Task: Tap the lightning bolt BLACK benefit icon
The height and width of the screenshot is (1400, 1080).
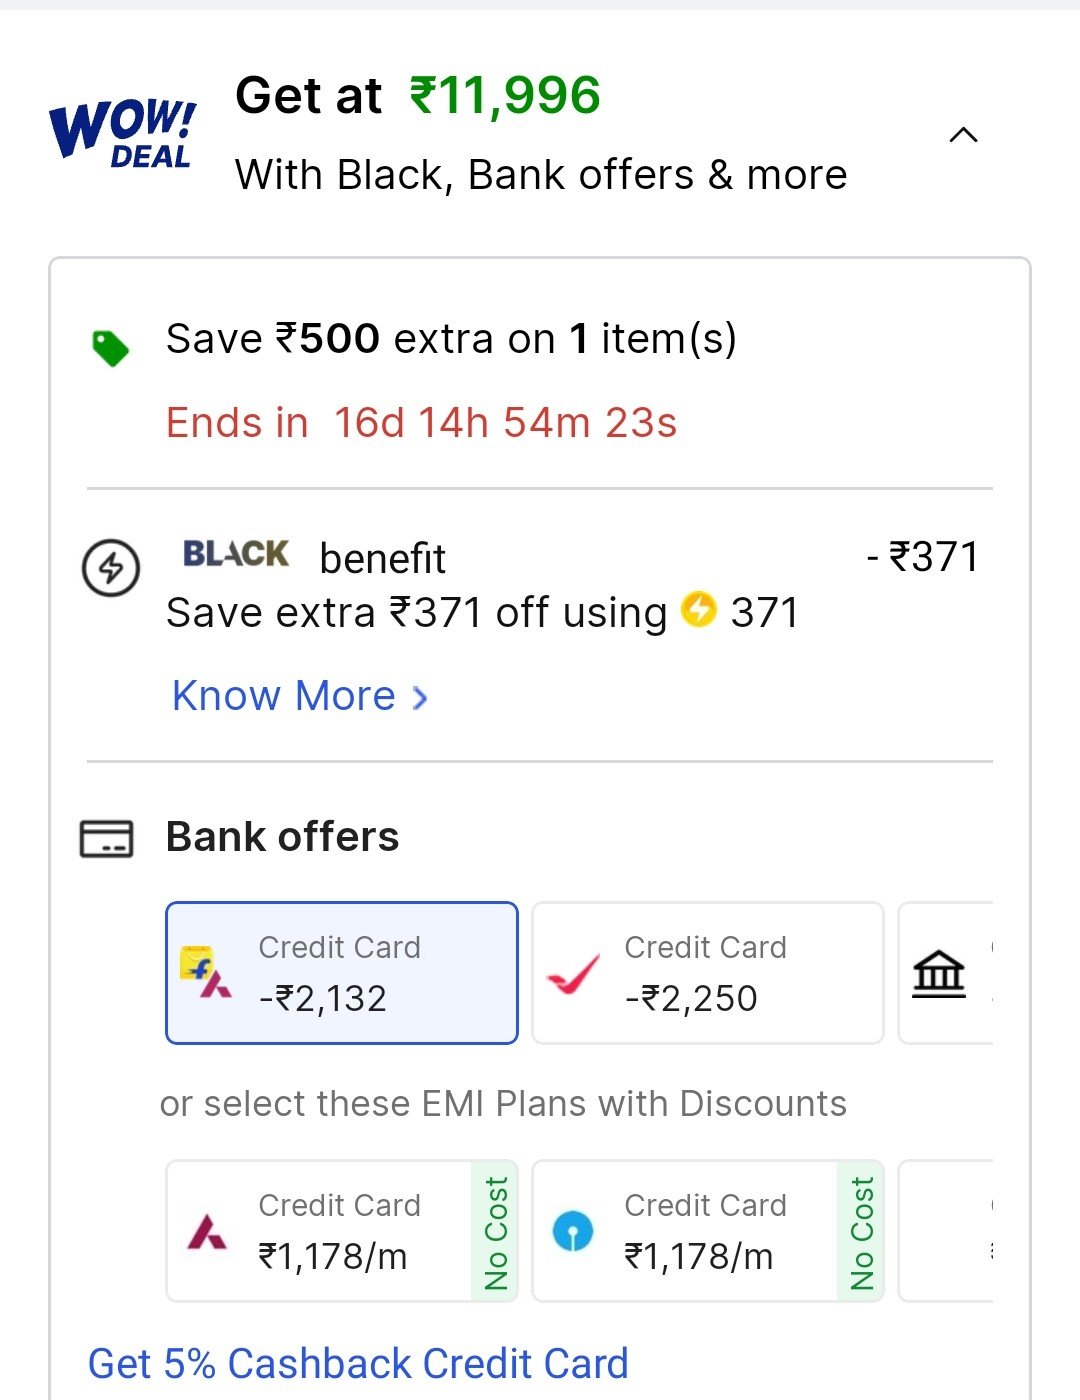Action: point(110,568)
